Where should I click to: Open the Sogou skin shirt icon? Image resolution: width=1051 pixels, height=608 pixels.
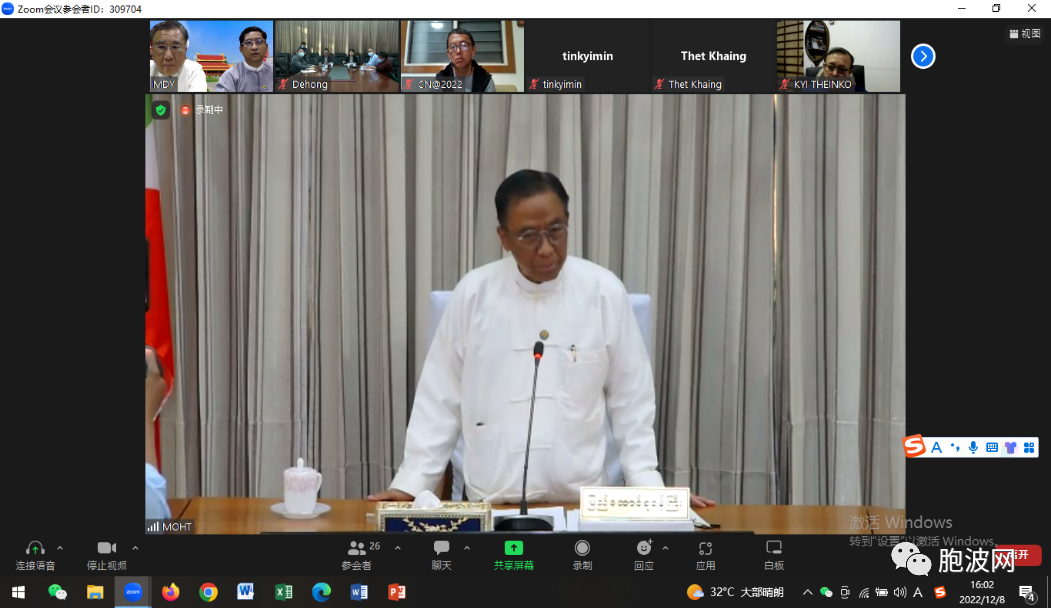click(x=1010, y=448)
